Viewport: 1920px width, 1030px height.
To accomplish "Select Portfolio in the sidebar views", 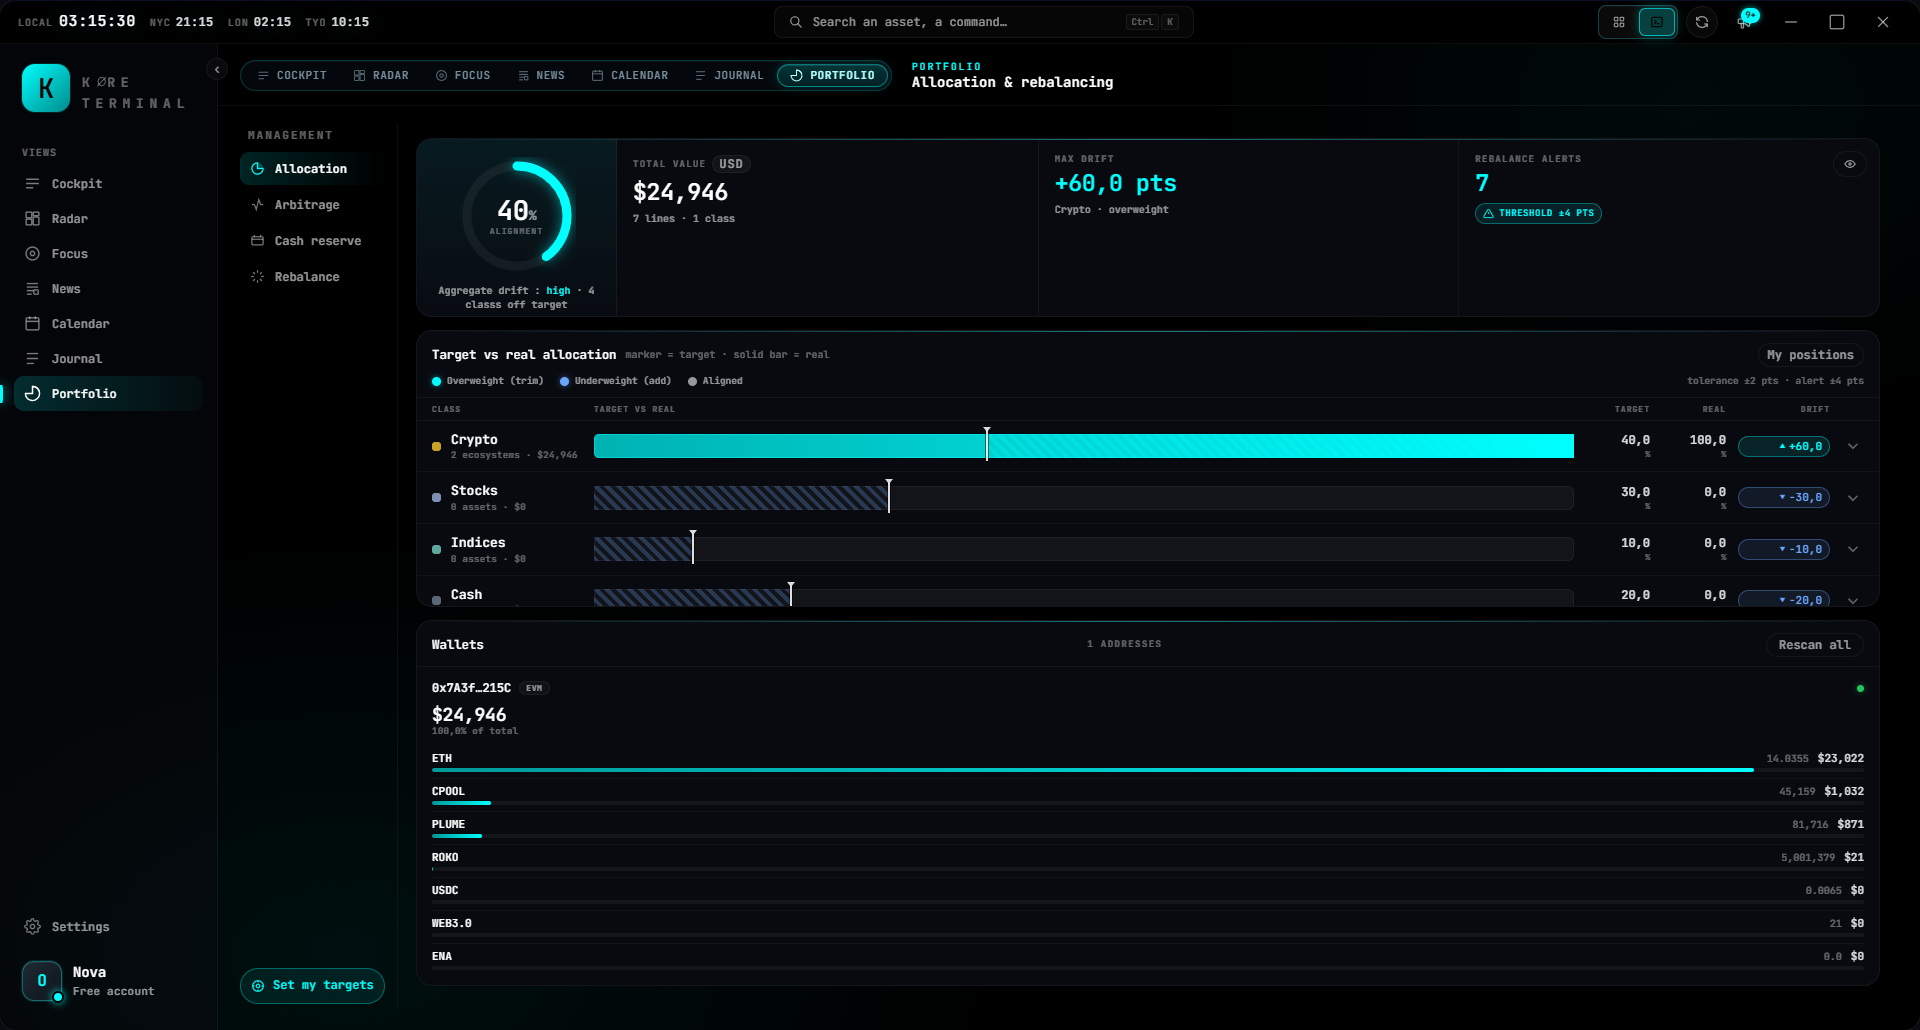I will [x=108, y=394].
